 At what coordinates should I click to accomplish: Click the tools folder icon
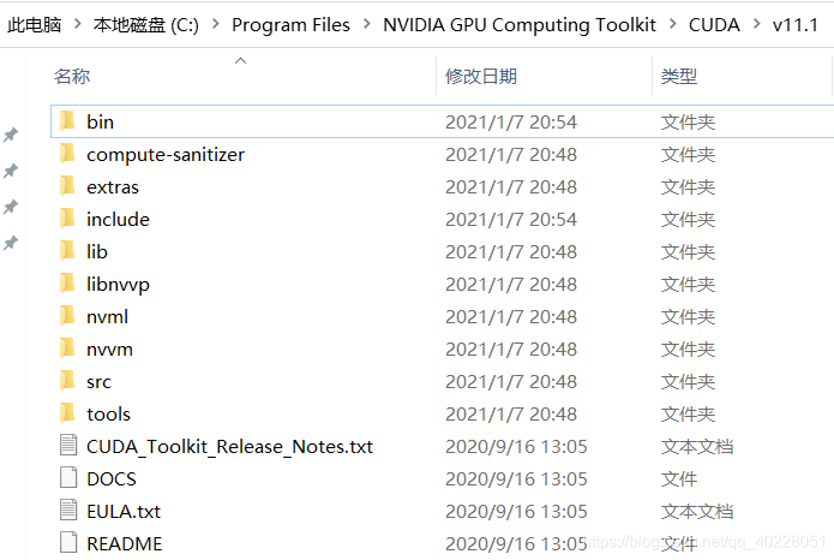[67, 414]
